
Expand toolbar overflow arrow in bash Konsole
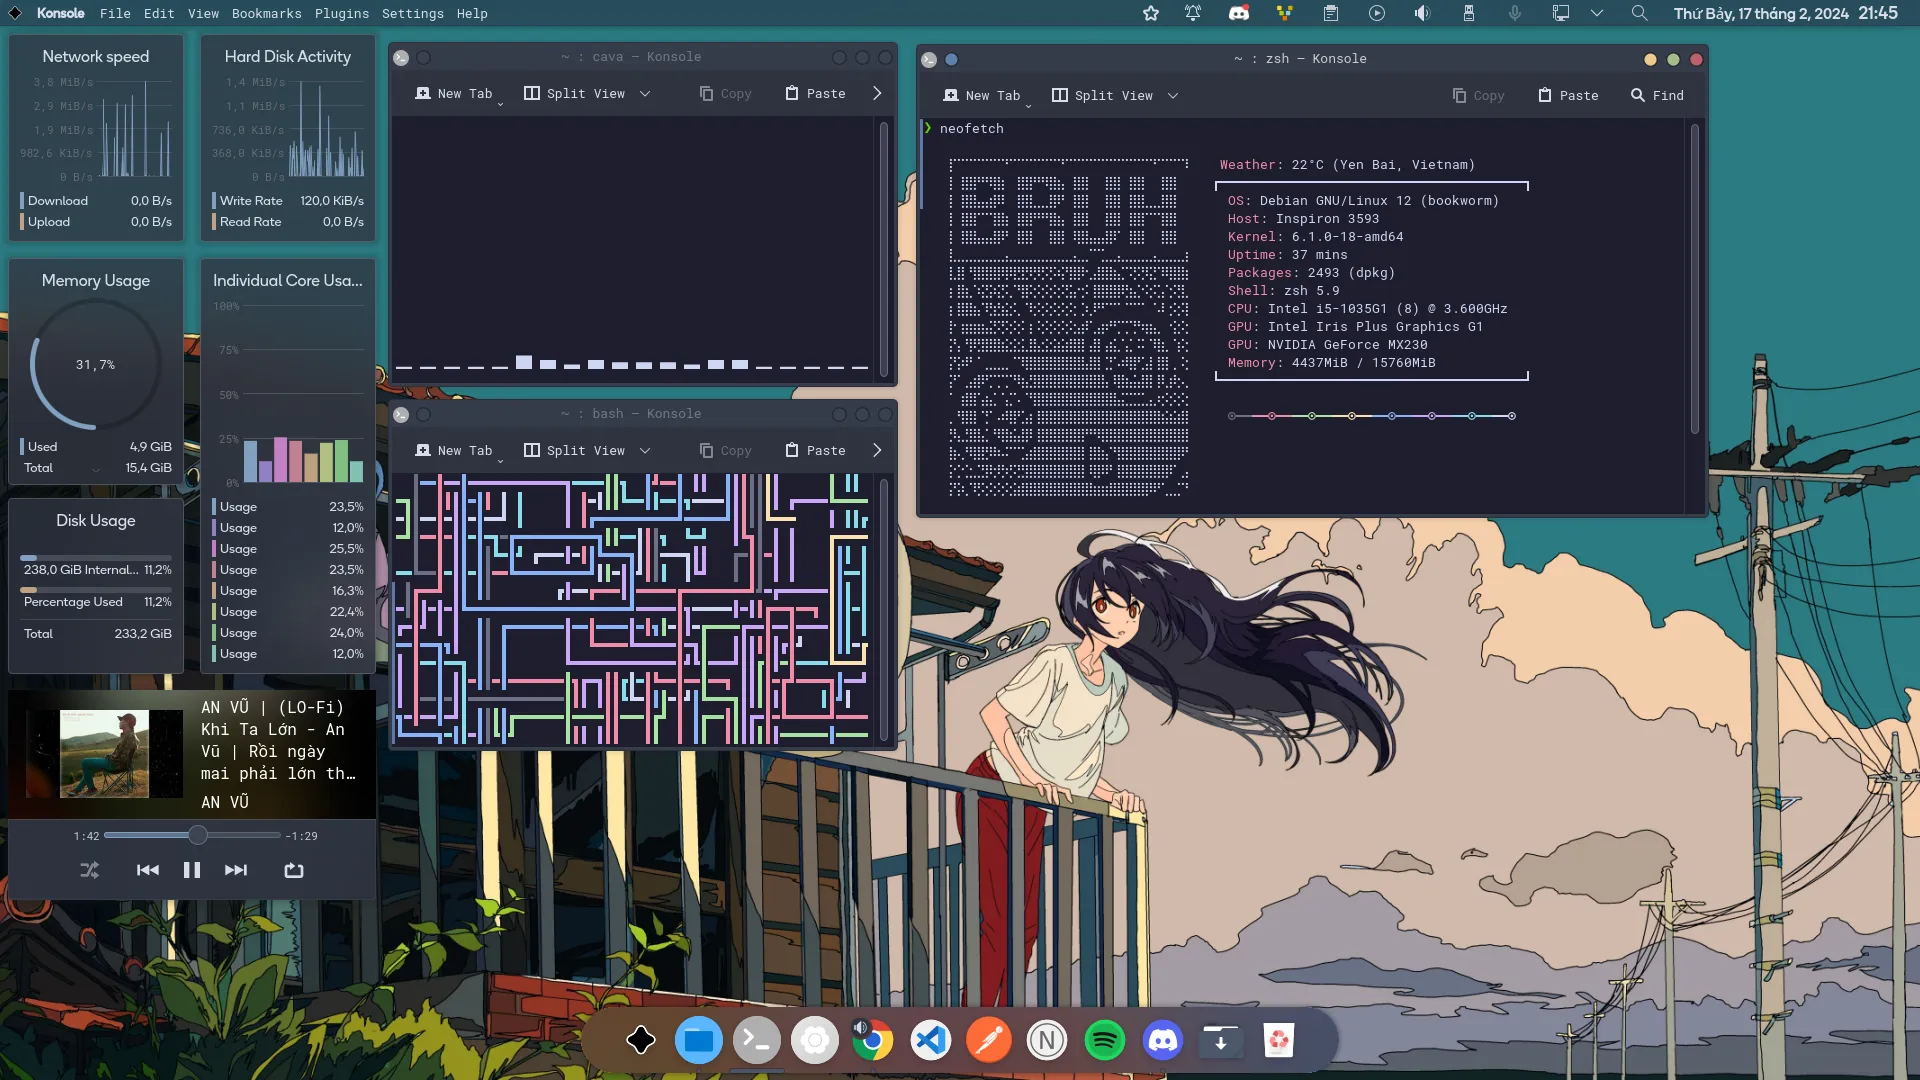(x=877, y=450)
